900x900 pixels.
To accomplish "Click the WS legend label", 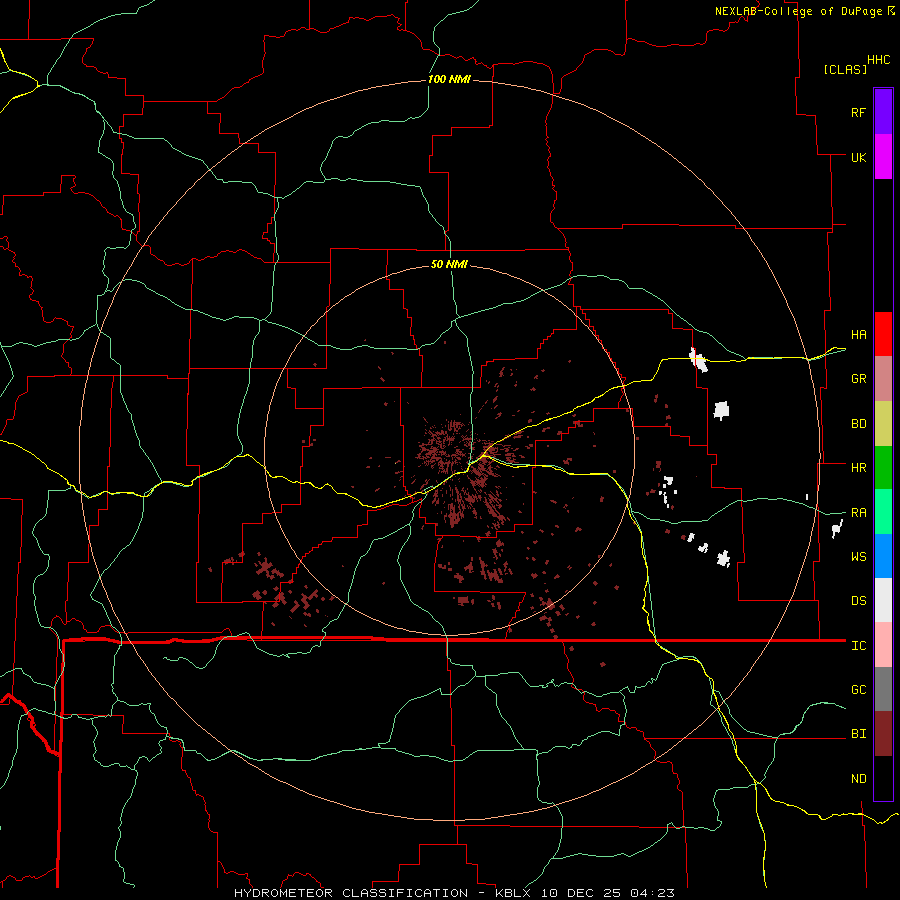I will [x=858, y=557].
